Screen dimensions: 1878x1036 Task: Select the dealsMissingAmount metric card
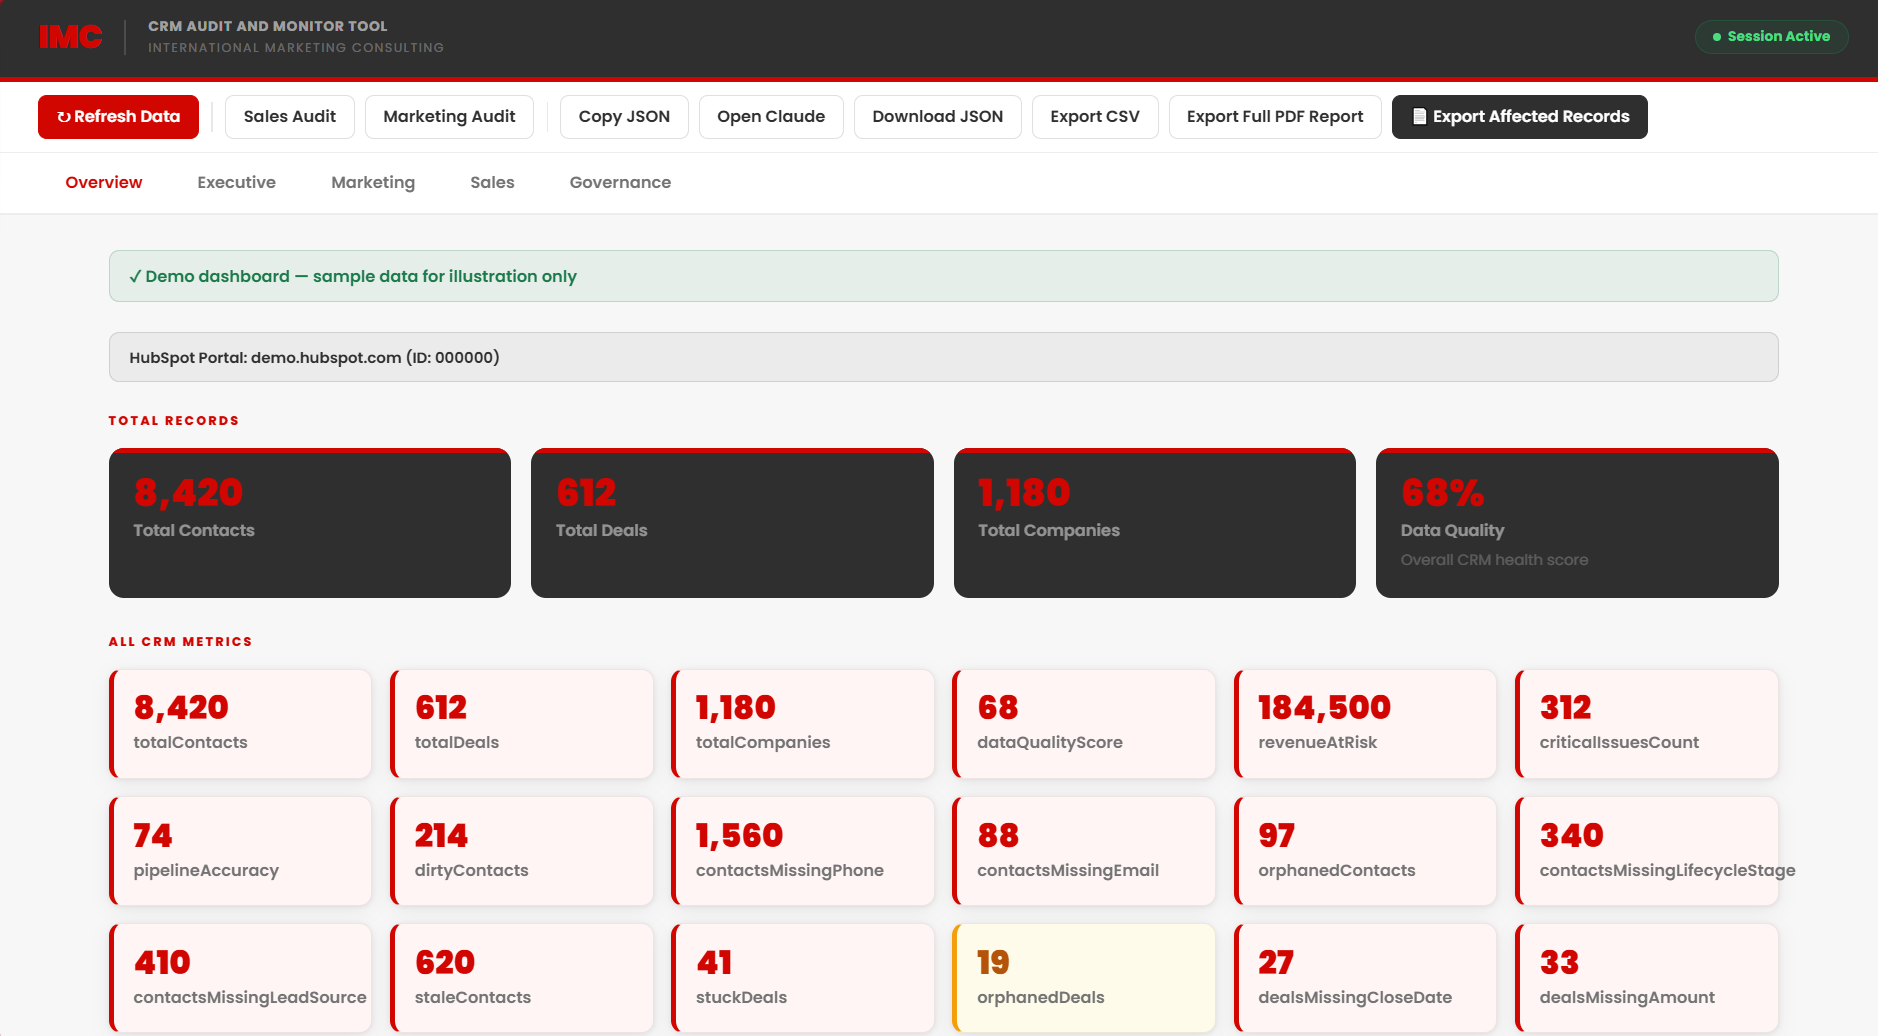pyautogui.click(x=1647, y=978)
